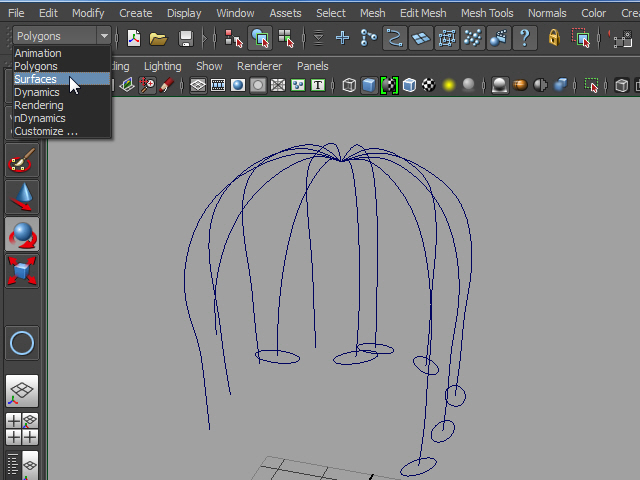Image resolution: width=640 pixels, height=480 pixels.
Task: Select the Rotate tool sphere icon
Action: point(22,234)
